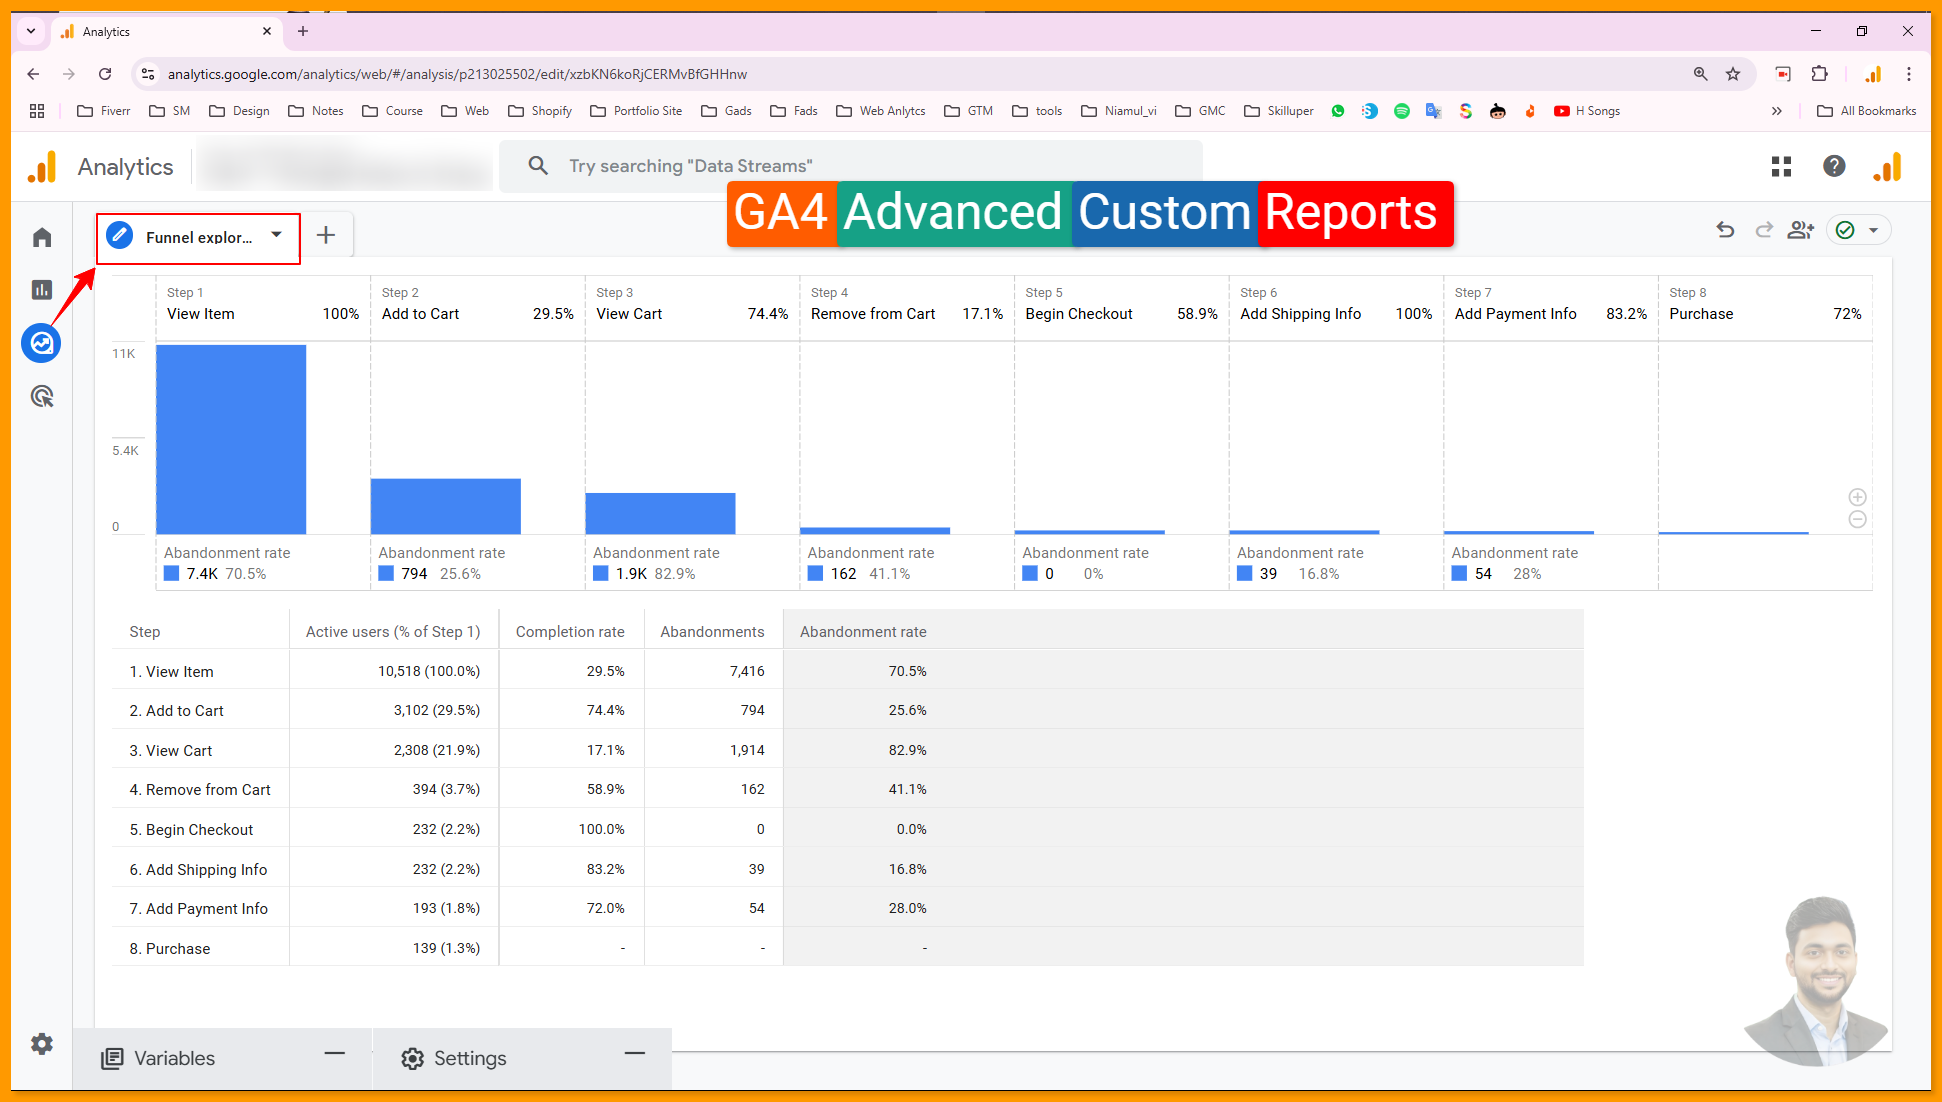Open the Advertising sidebar icon
Screen dimensions: 1942x1102
coord(42,397)
